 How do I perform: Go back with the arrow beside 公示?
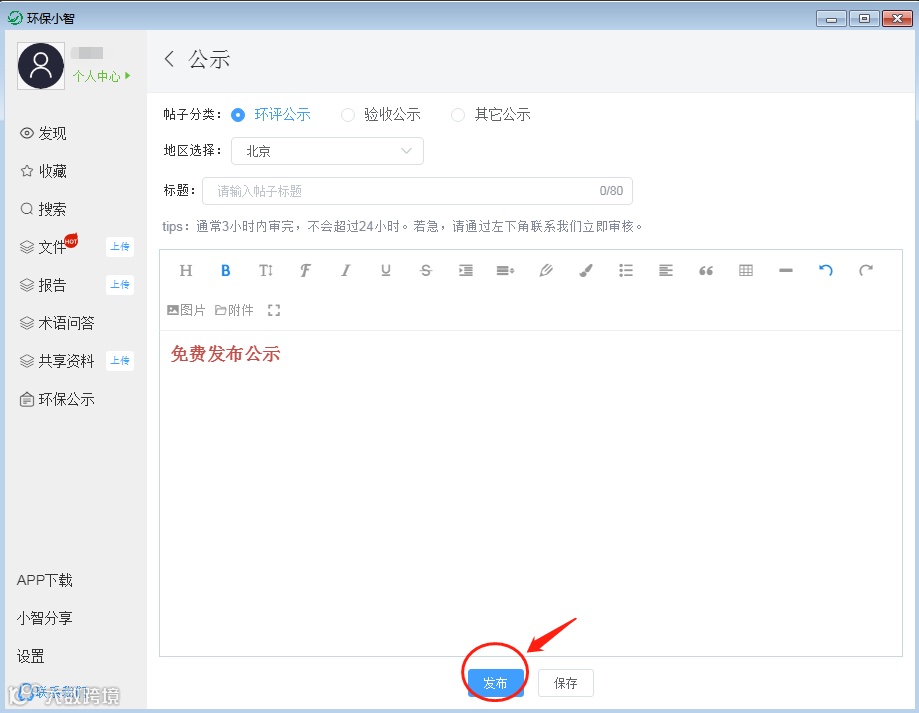click(x=169, y=59)
